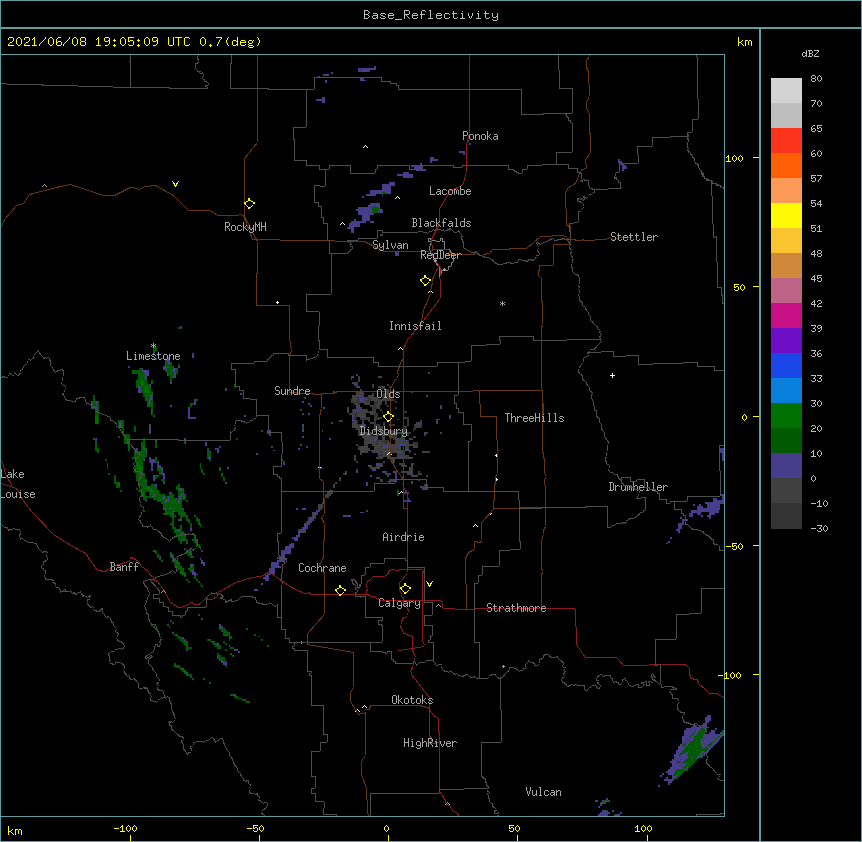Screen dimensions: 862x842
Task: Click the Strathmore city label
Action: [516, 608]
